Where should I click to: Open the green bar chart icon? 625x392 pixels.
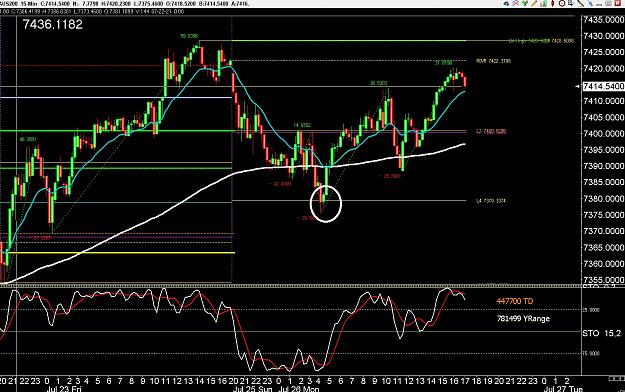tap(543, 4)
